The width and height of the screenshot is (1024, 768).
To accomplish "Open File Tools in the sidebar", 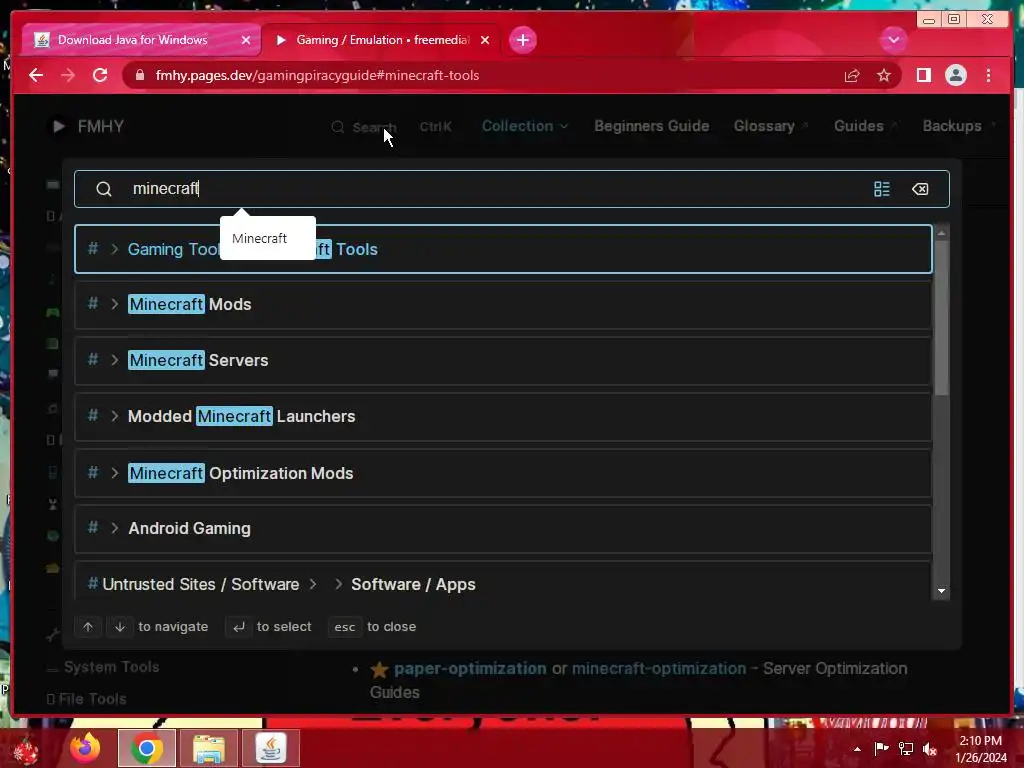I will [92, 699].
